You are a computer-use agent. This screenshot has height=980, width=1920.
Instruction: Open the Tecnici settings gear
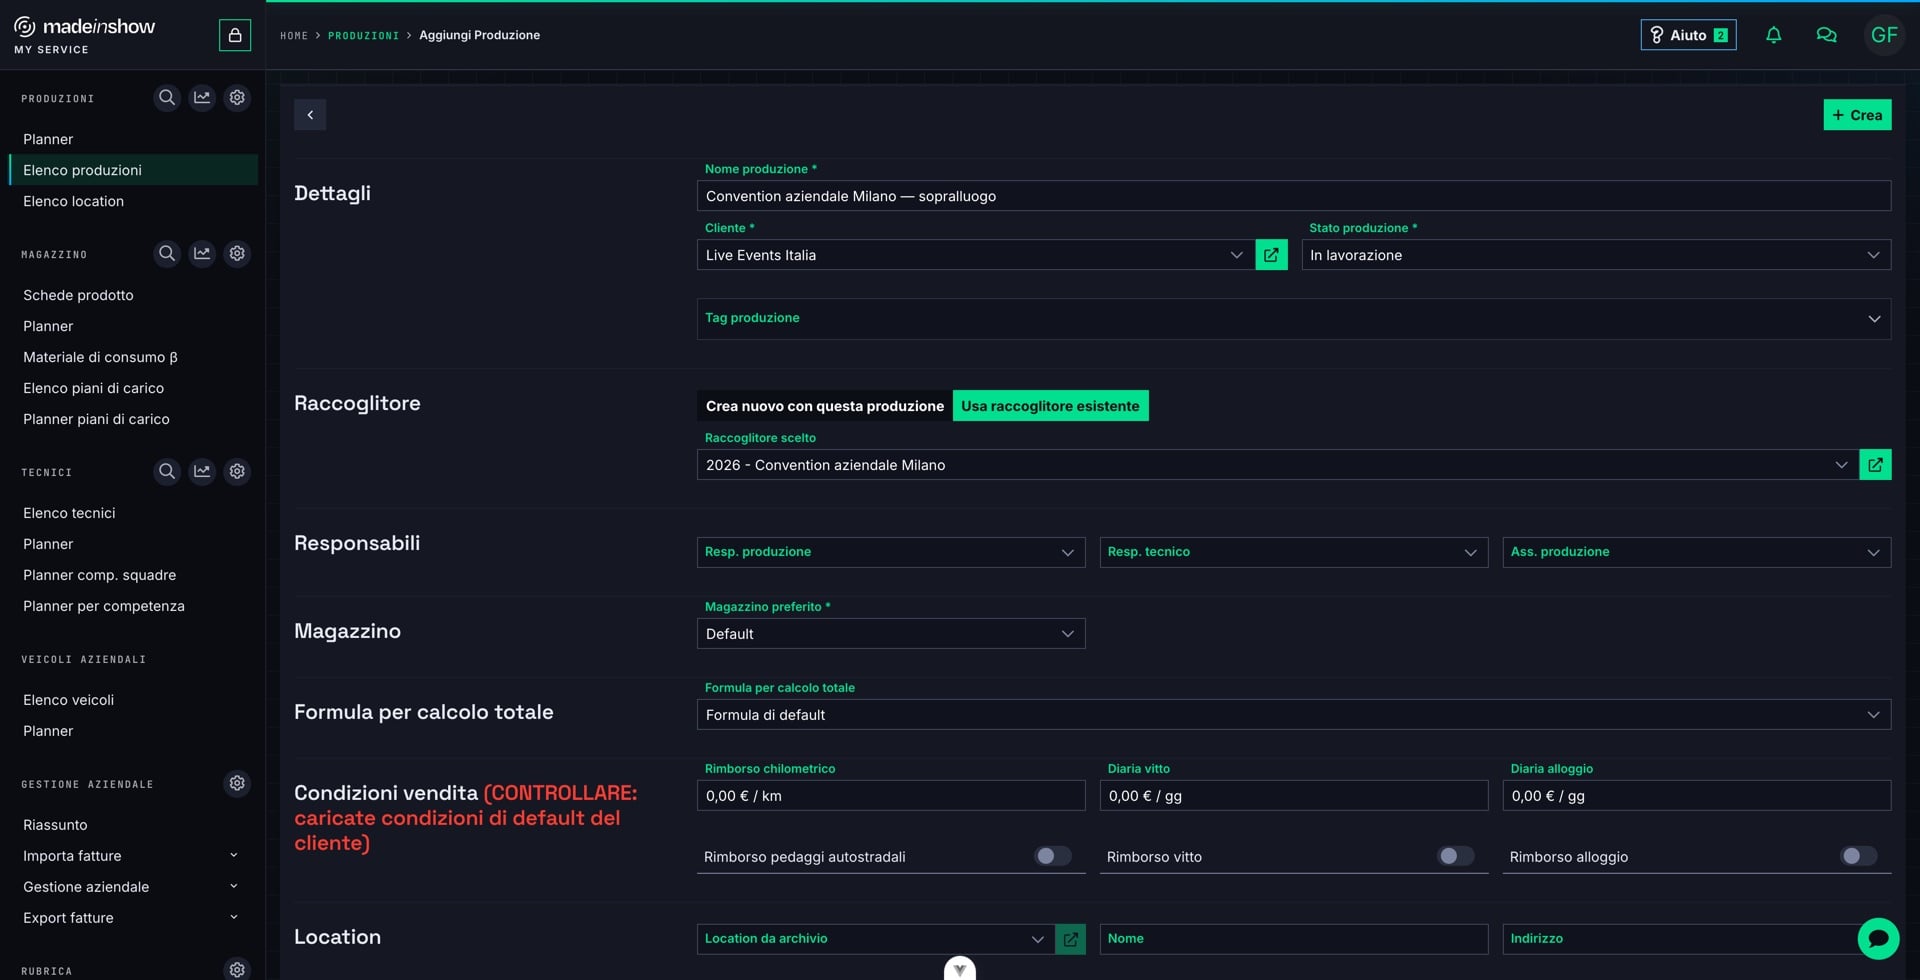[237, 471]
